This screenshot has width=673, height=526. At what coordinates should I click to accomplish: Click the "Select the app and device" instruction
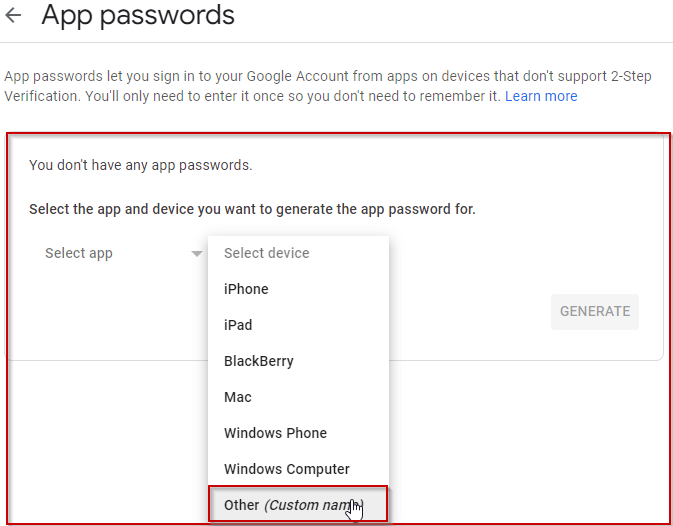pyautogui.click(x=252, y=209)
